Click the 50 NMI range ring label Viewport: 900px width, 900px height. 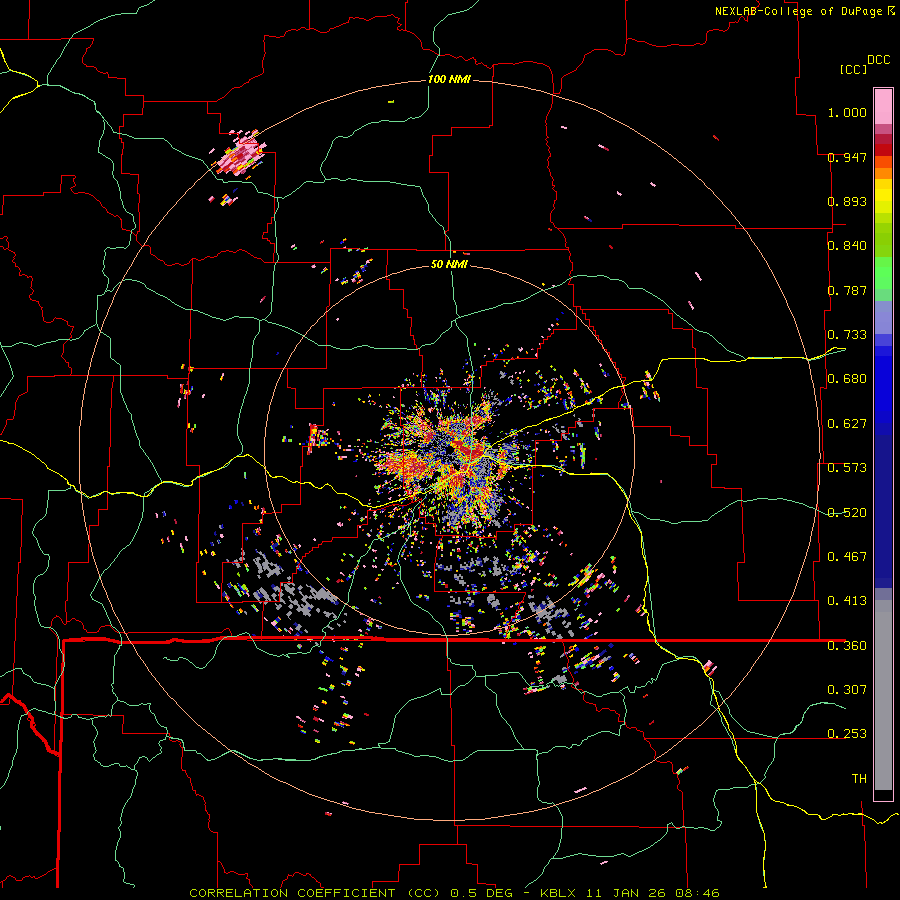pos(449,264)
